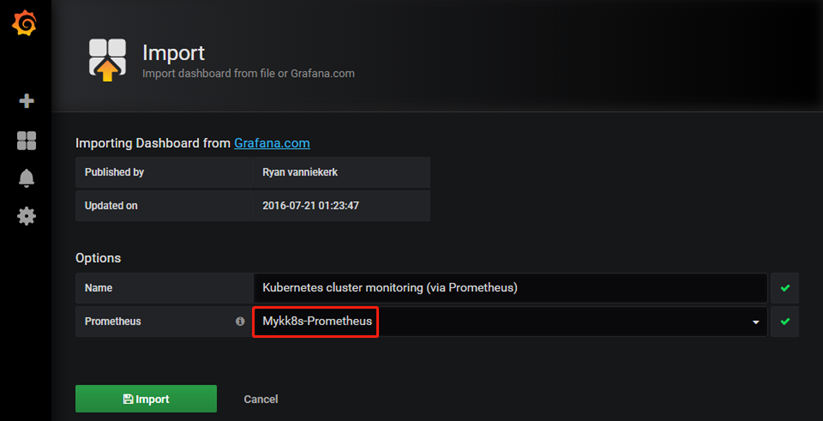Screen dimensions: 823x421
Task: Open the Grafana.com link
Action: 272,143
